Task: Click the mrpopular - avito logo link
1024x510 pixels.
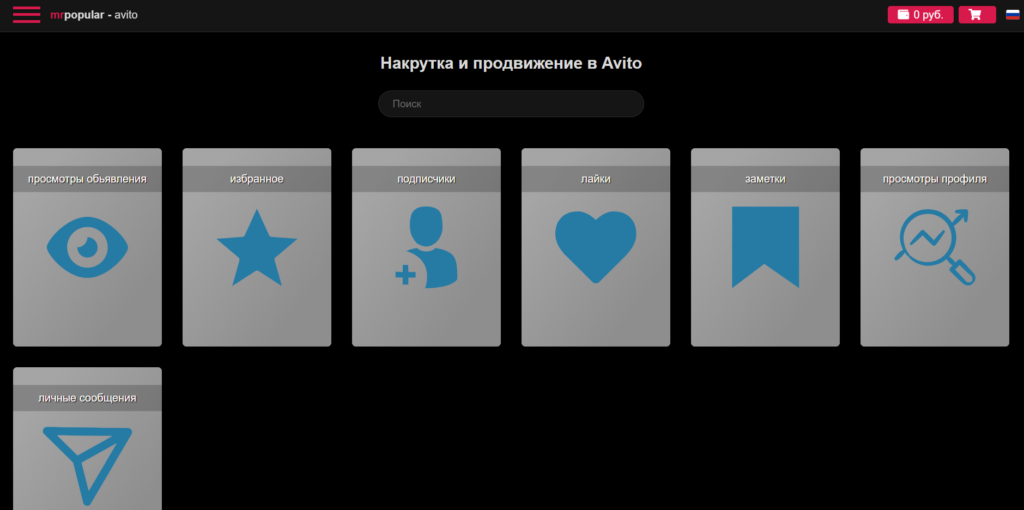Action: 94,14
